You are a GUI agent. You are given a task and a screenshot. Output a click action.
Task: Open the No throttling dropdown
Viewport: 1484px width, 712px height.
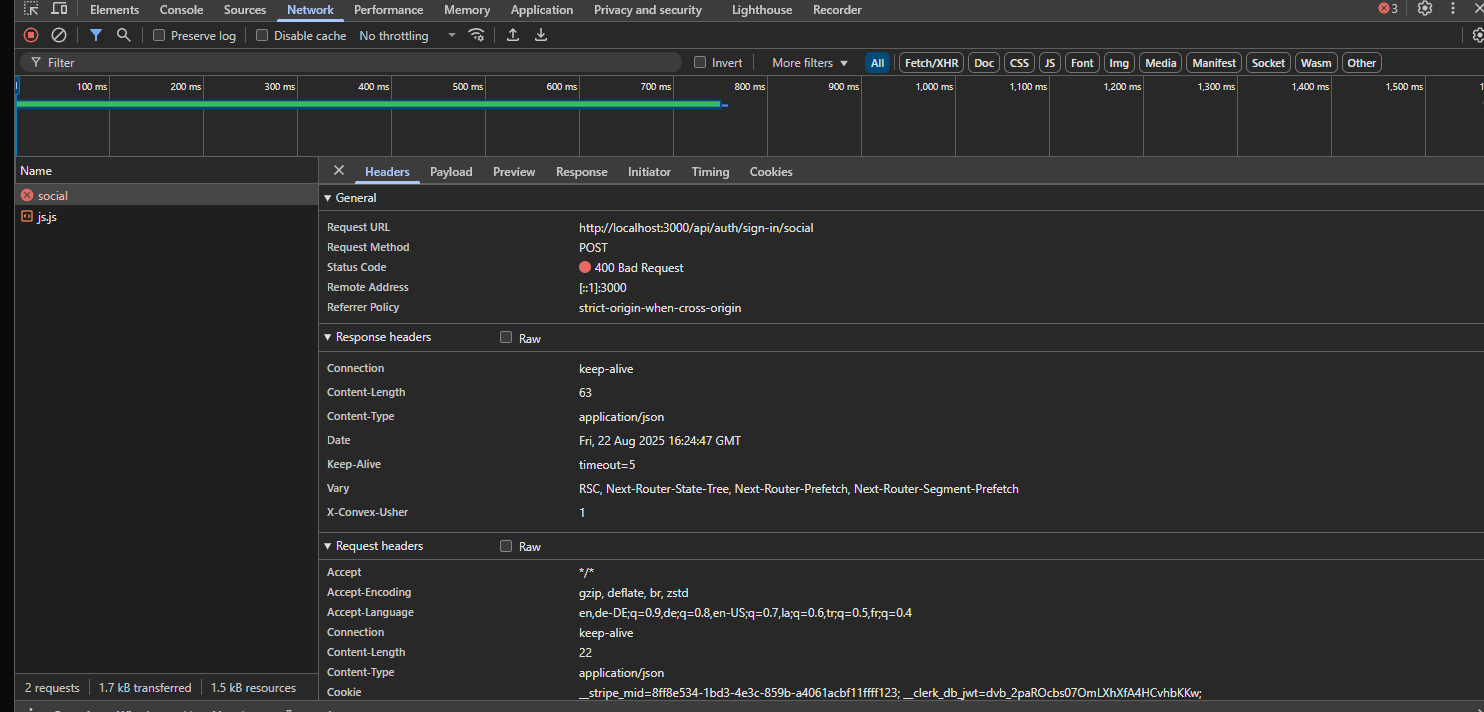(407, 36)
